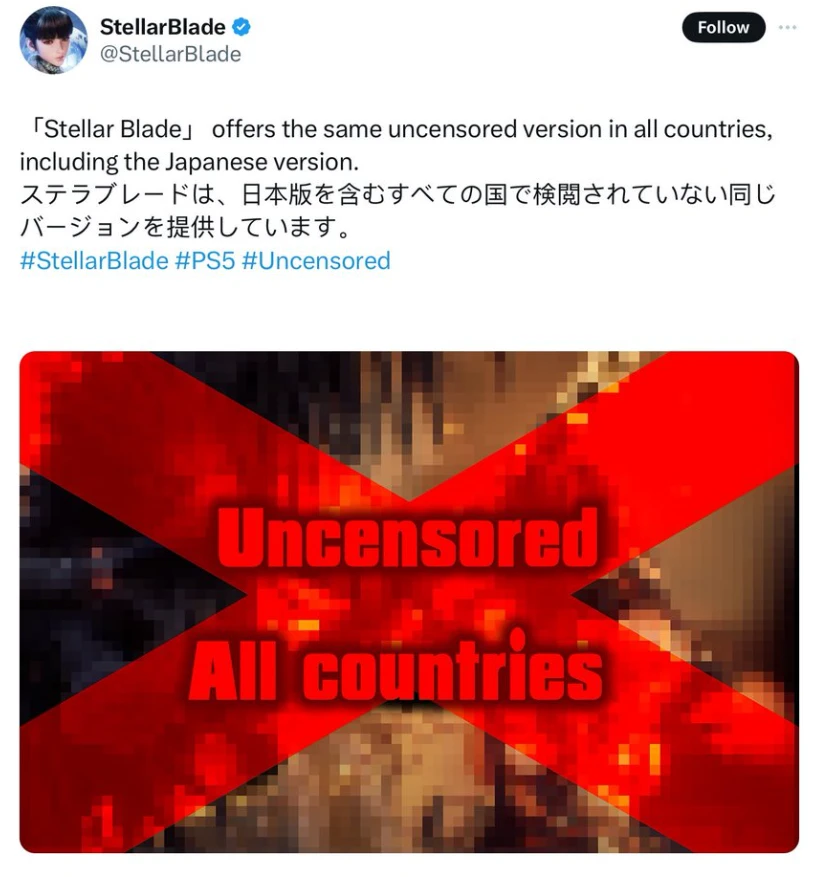Click the blue verified badge
Screen dimensions: 836x877
241,27
